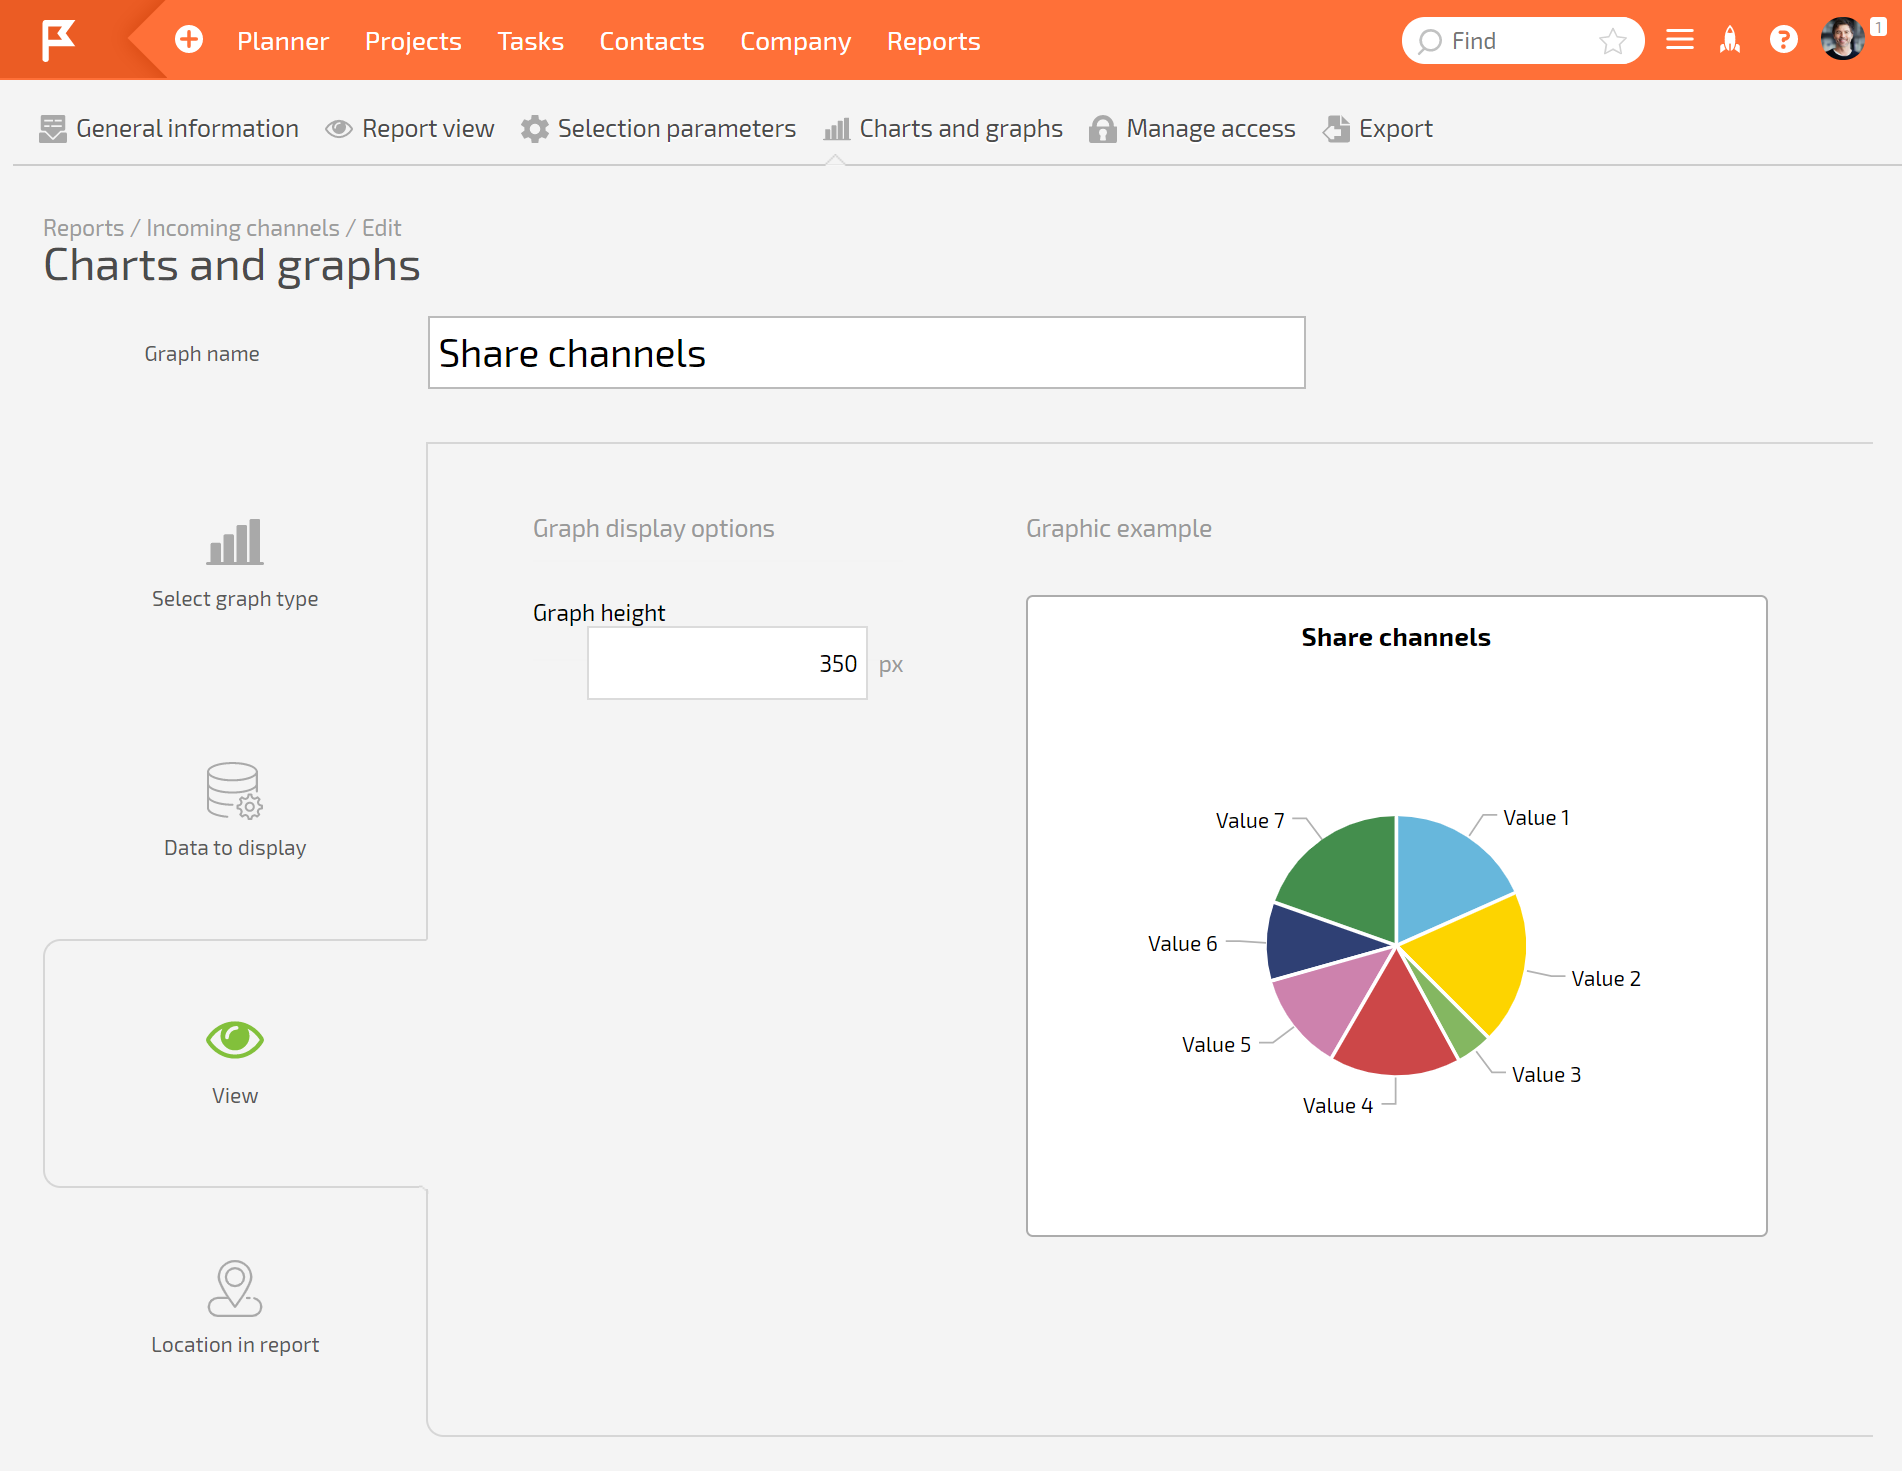Click the Graph height input field
1902x1471 pixels.
727,664
